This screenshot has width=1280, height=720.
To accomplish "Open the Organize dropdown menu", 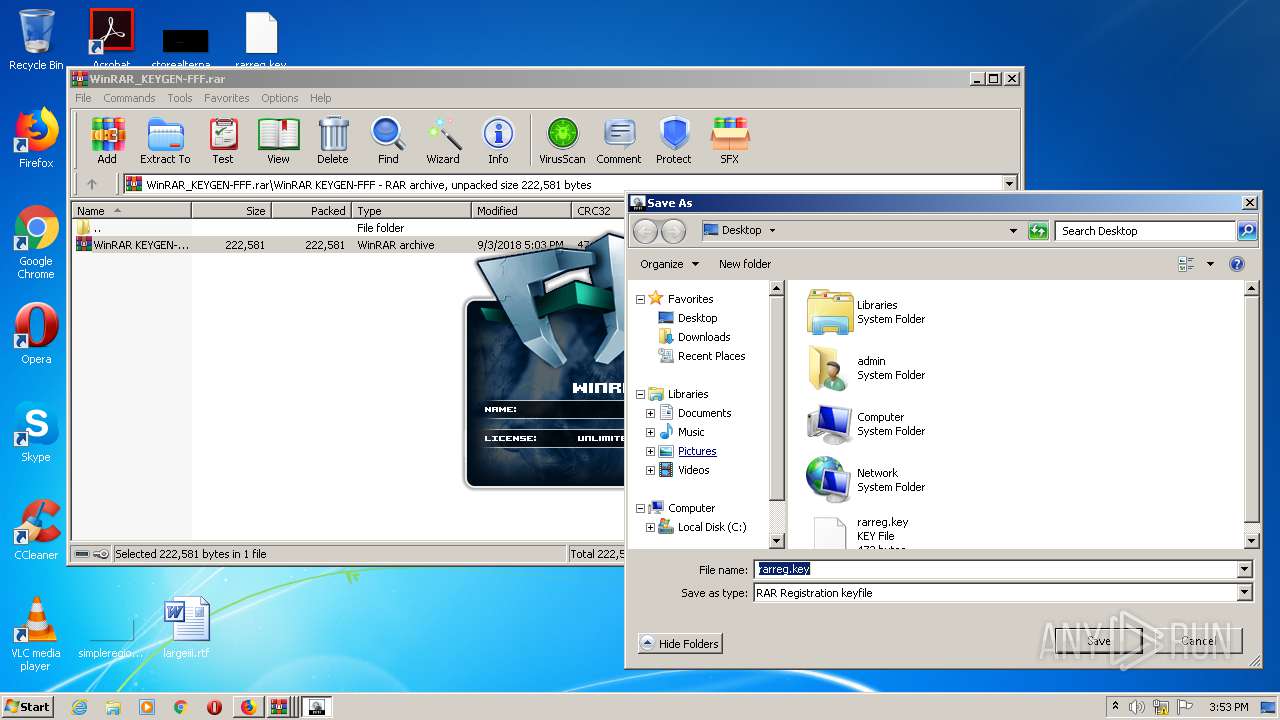I will tap(669, 264).
